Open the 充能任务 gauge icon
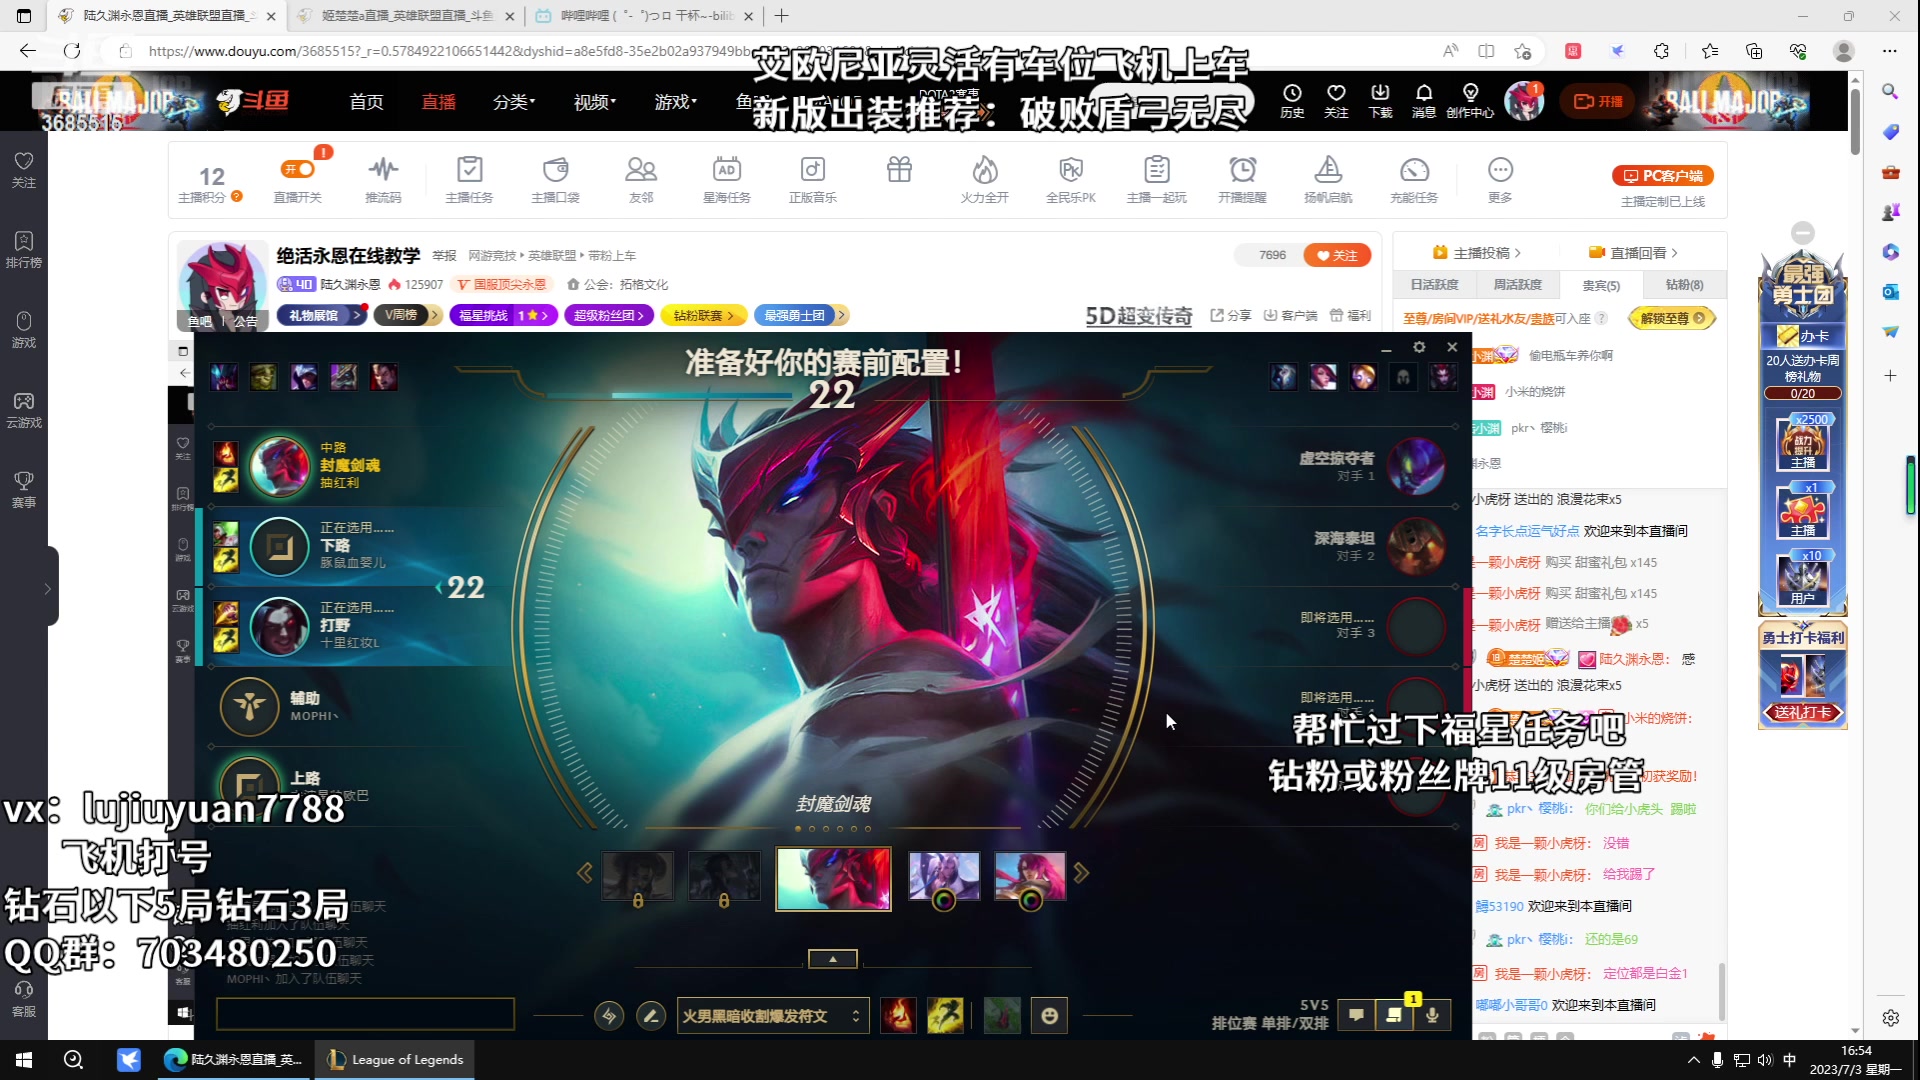Viewport: 1920px width, 1080px height. click(1414, 180)
